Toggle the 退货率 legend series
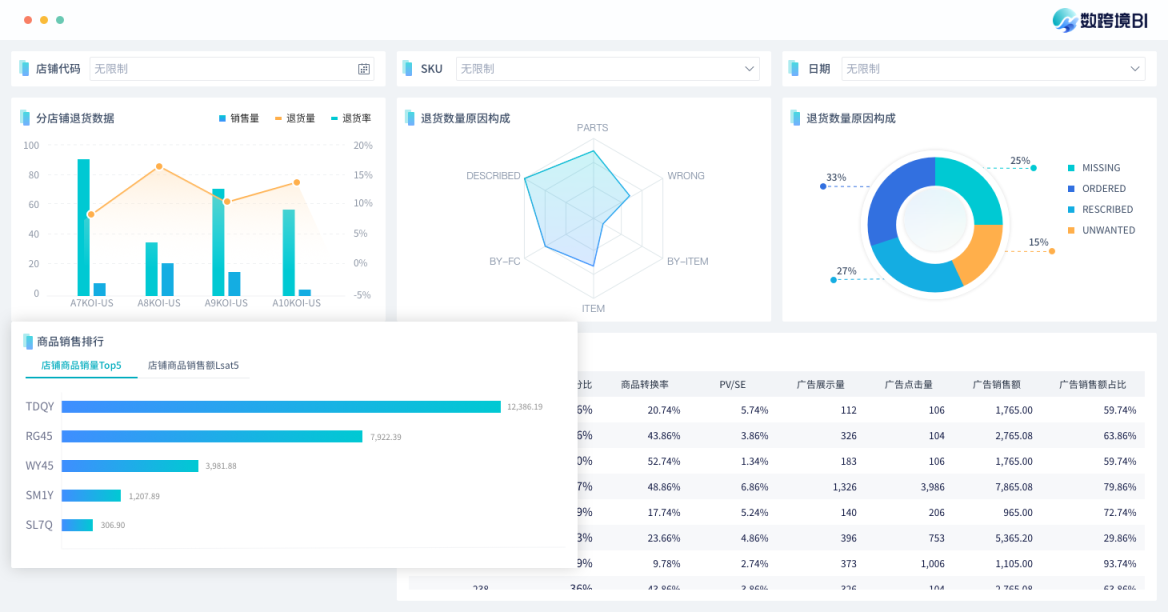Image resolution: width=1168 pixels, height=612 pixels. (x=350, y=118)
